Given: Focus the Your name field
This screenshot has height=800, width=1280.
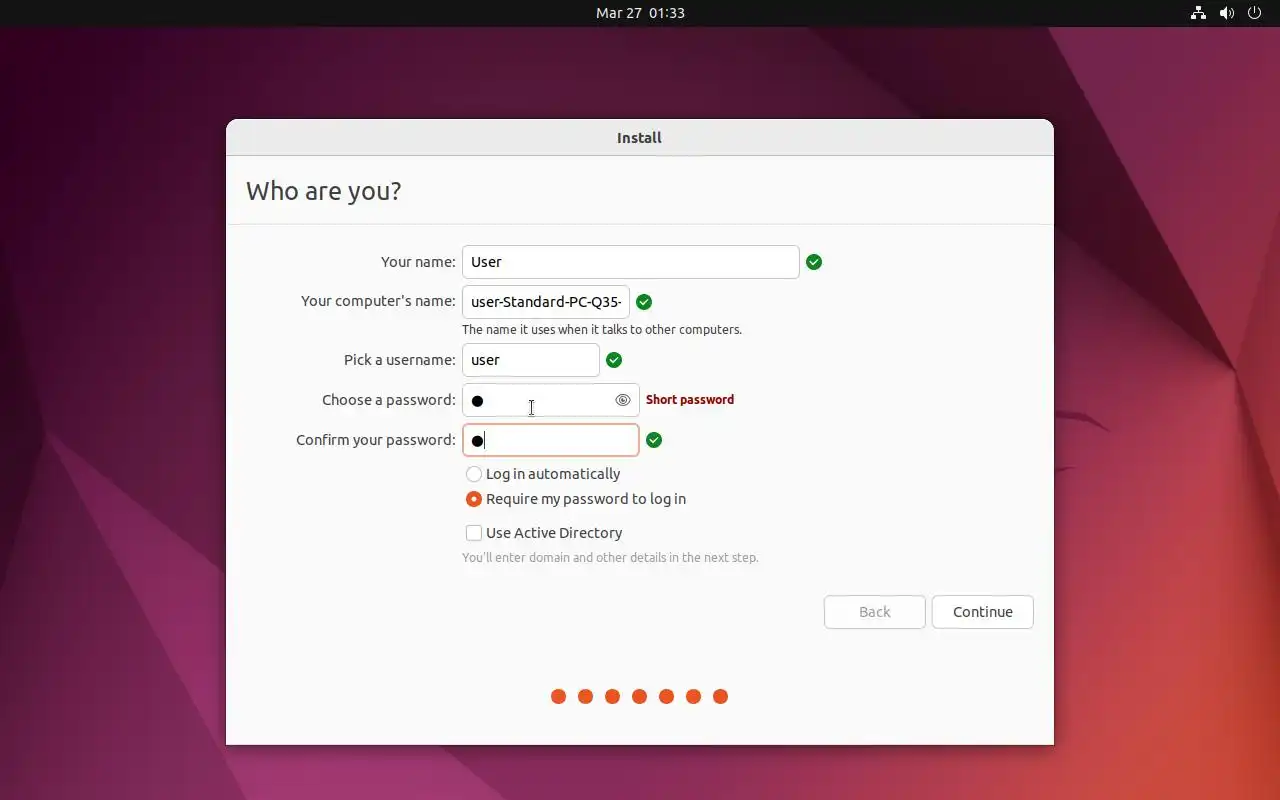Looking at the screenshot, I should point(631,262).
